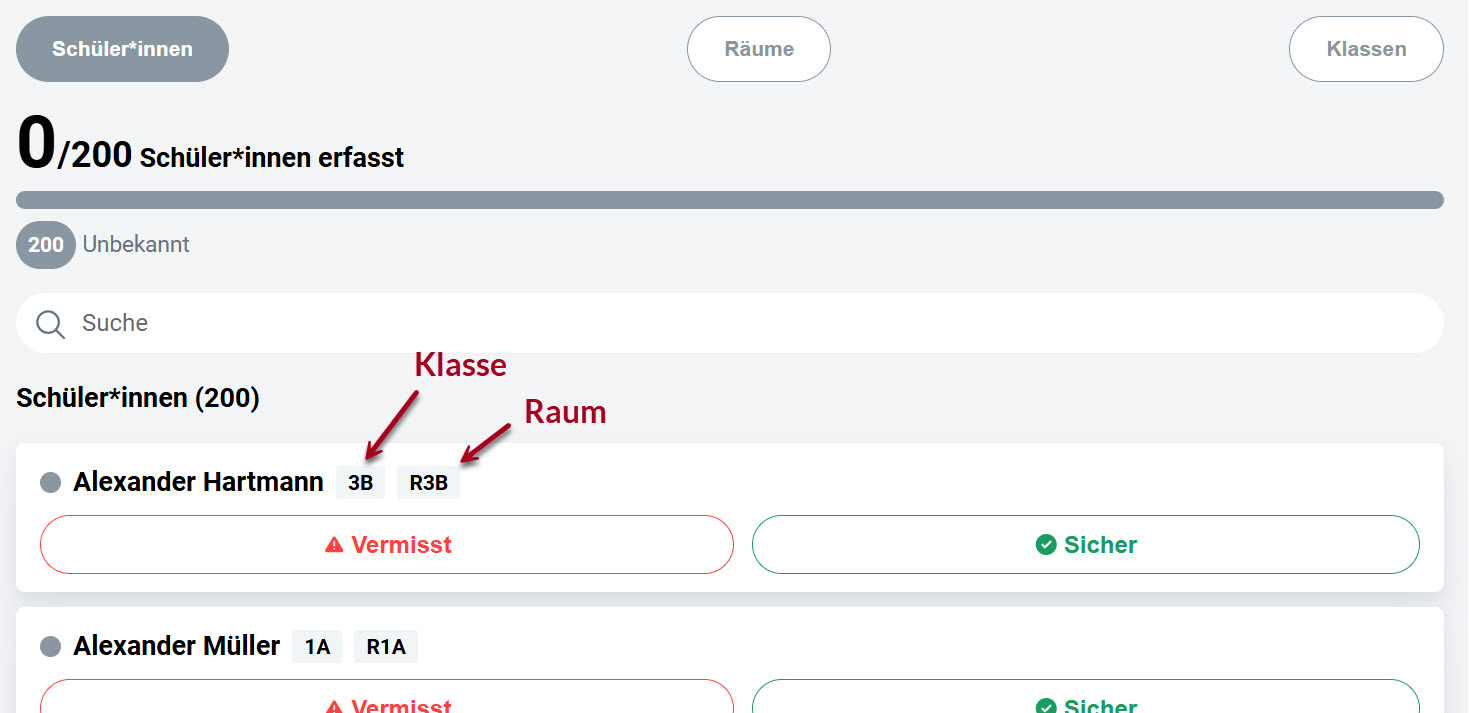Switch to the Räume tab

click(758, 48)
